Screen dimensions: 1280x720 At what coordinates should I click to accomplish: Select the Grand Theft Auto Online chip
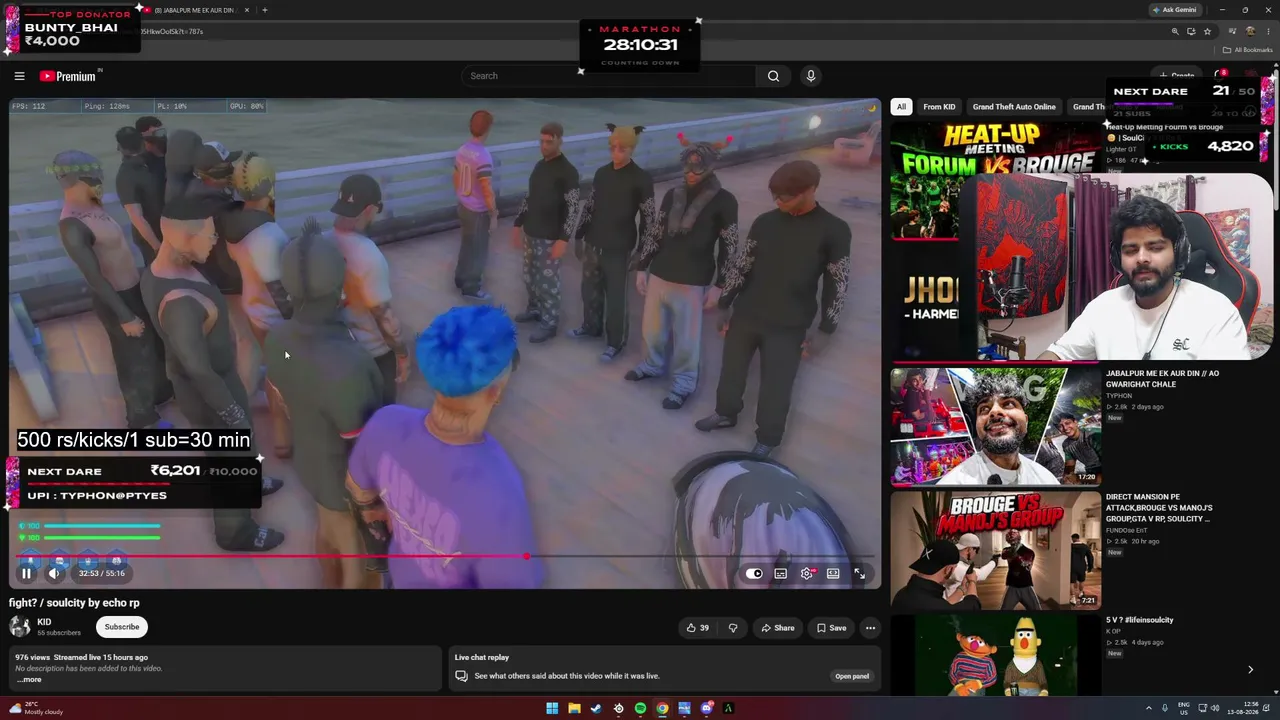coord(1014,107)
